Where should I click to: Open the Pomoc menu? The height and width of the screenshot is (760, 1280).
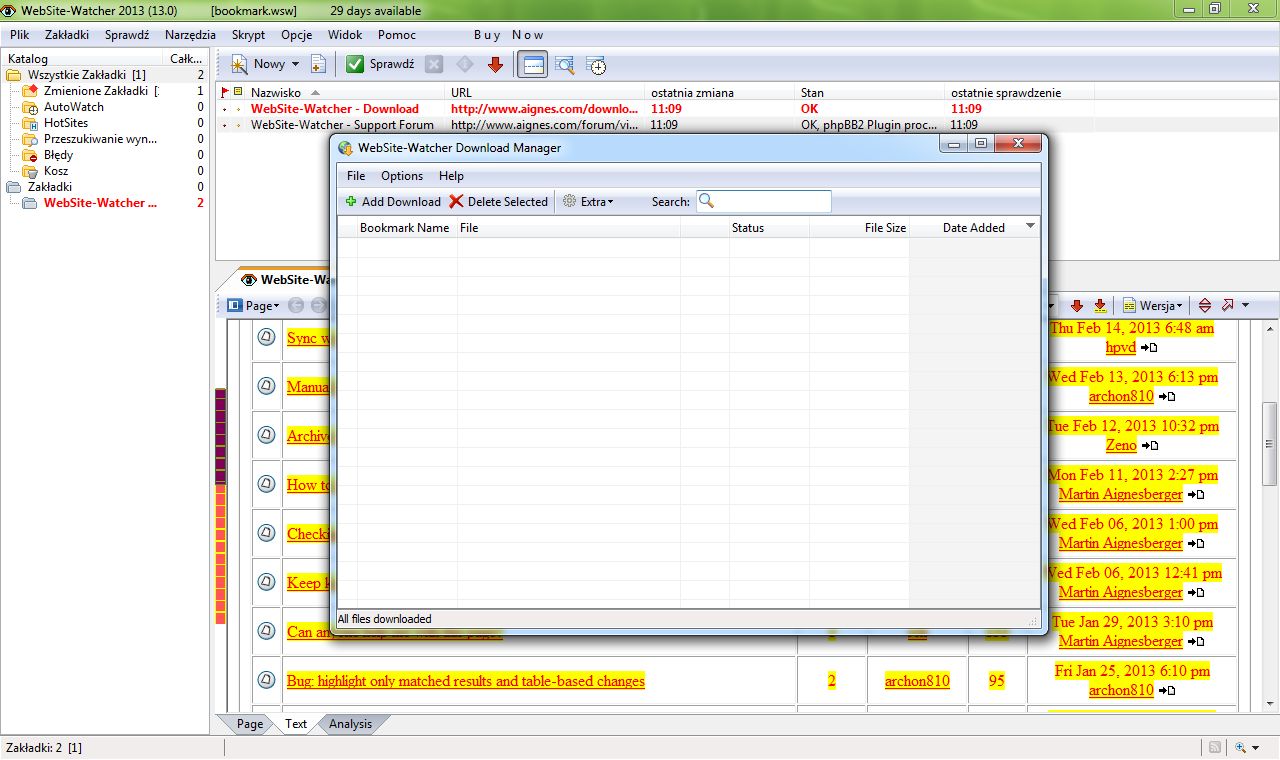pyautogui.click(x=397, y=34)
